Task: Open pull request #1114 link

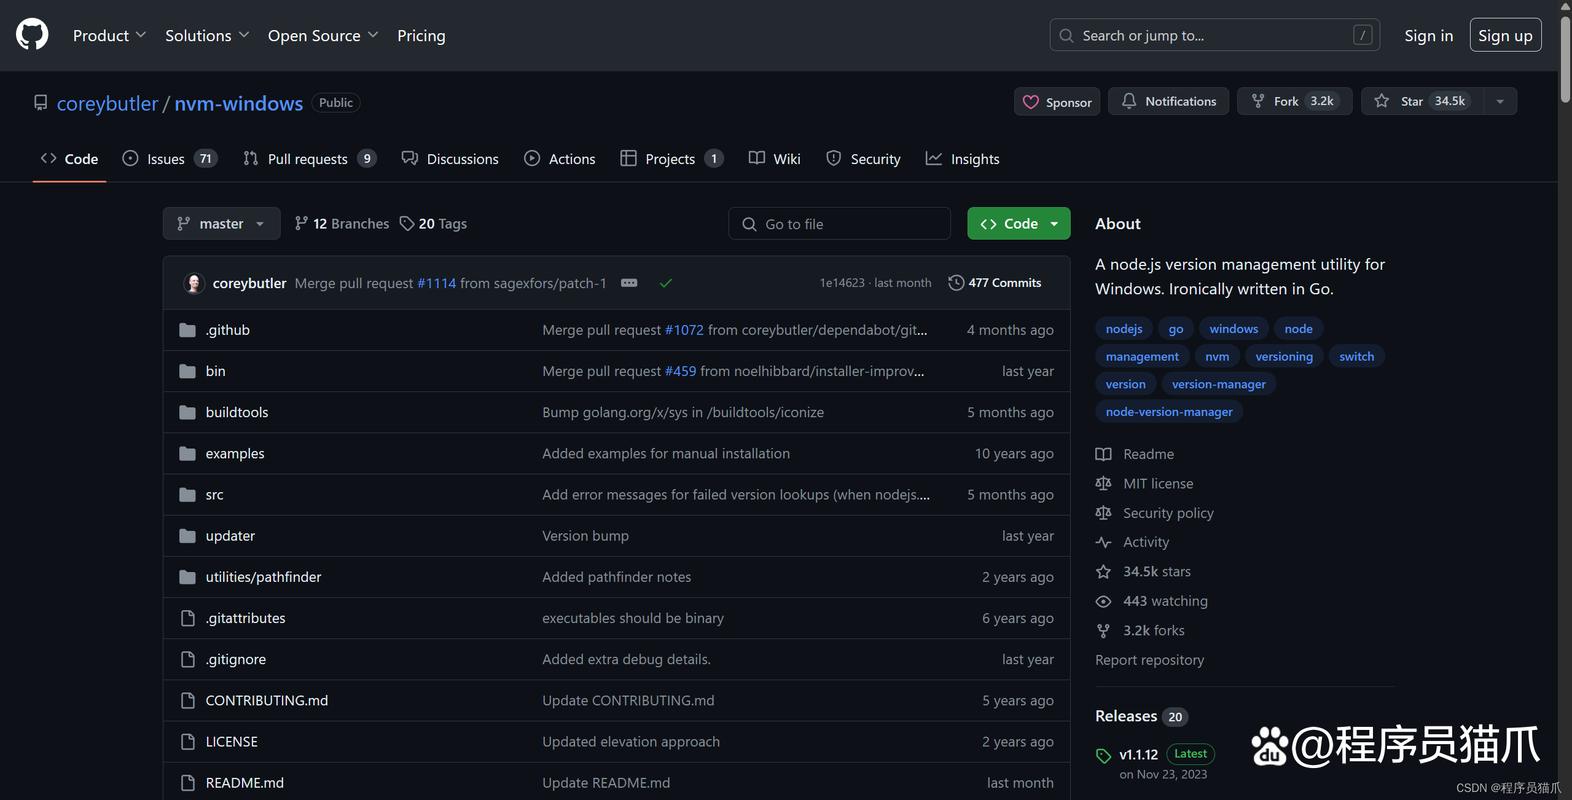Action: [436, 283]
